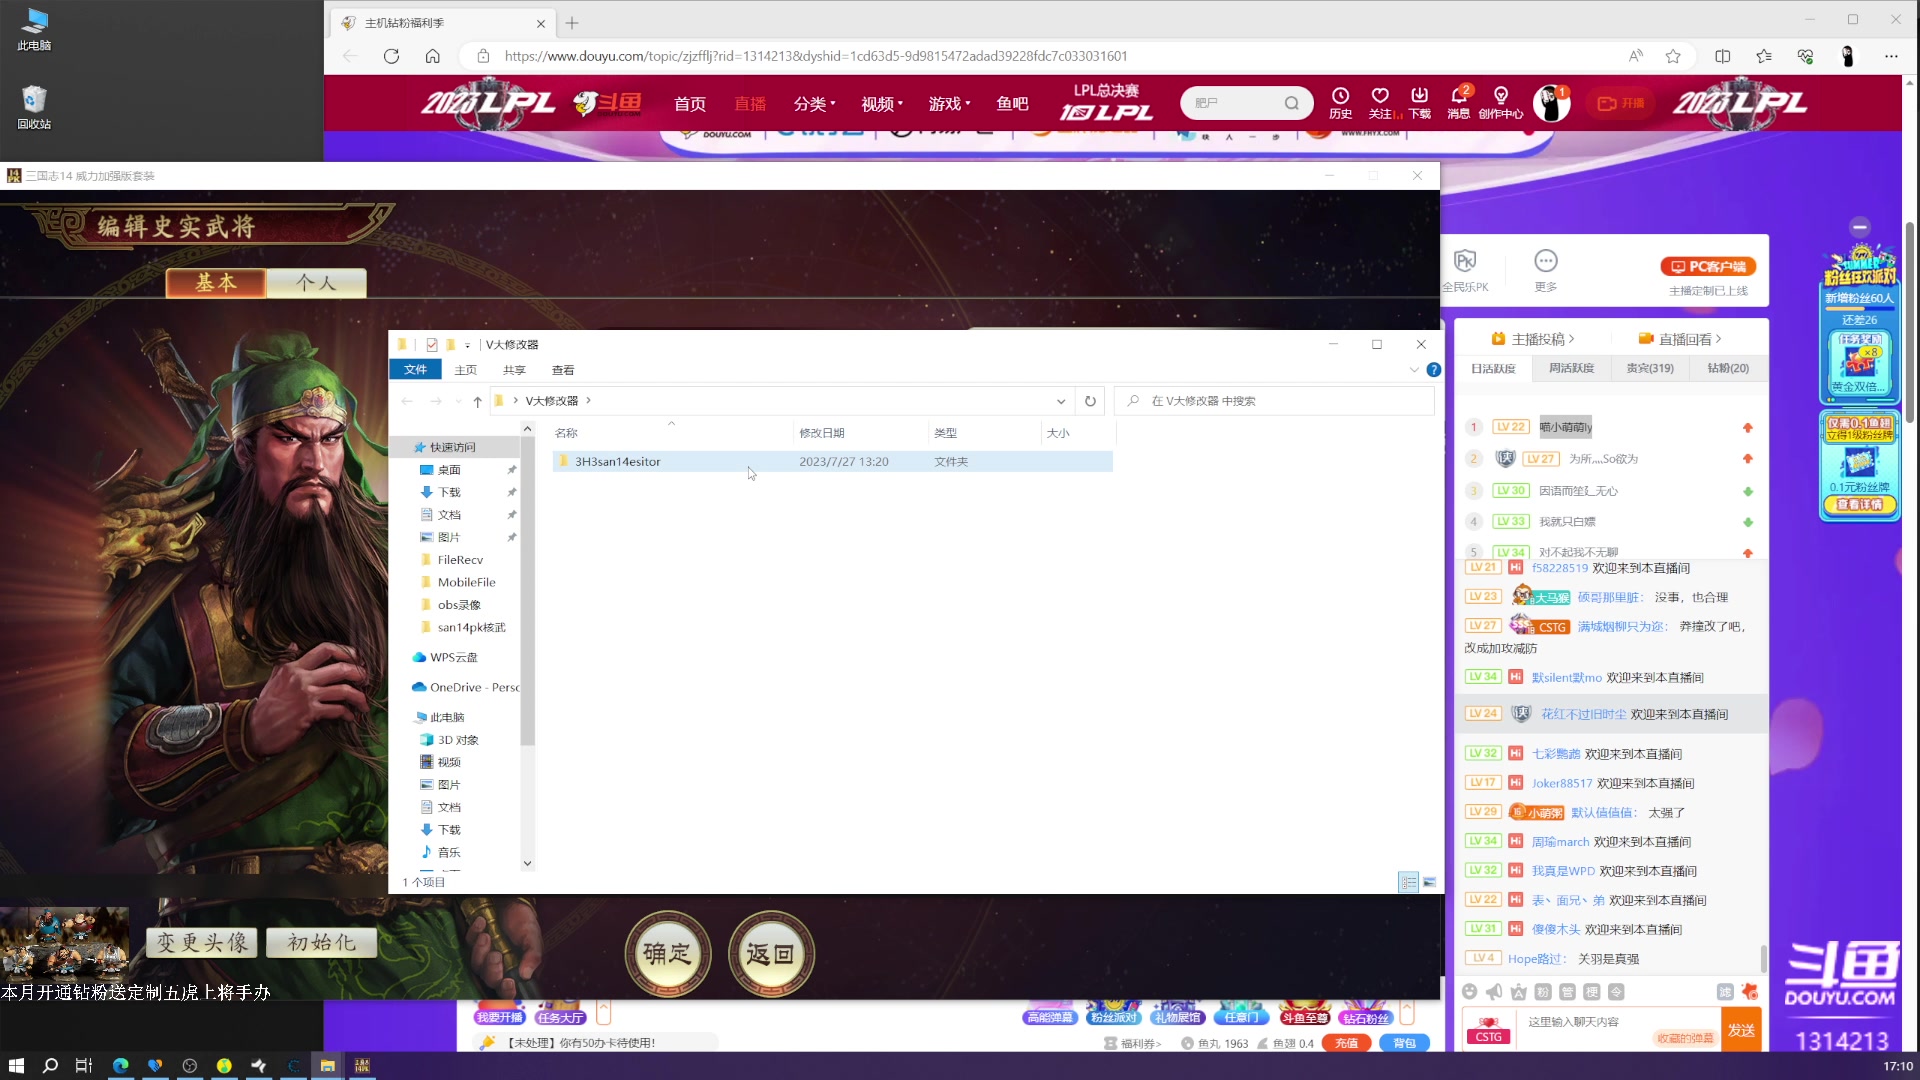Click 发送 send button in chat

1741,1031
